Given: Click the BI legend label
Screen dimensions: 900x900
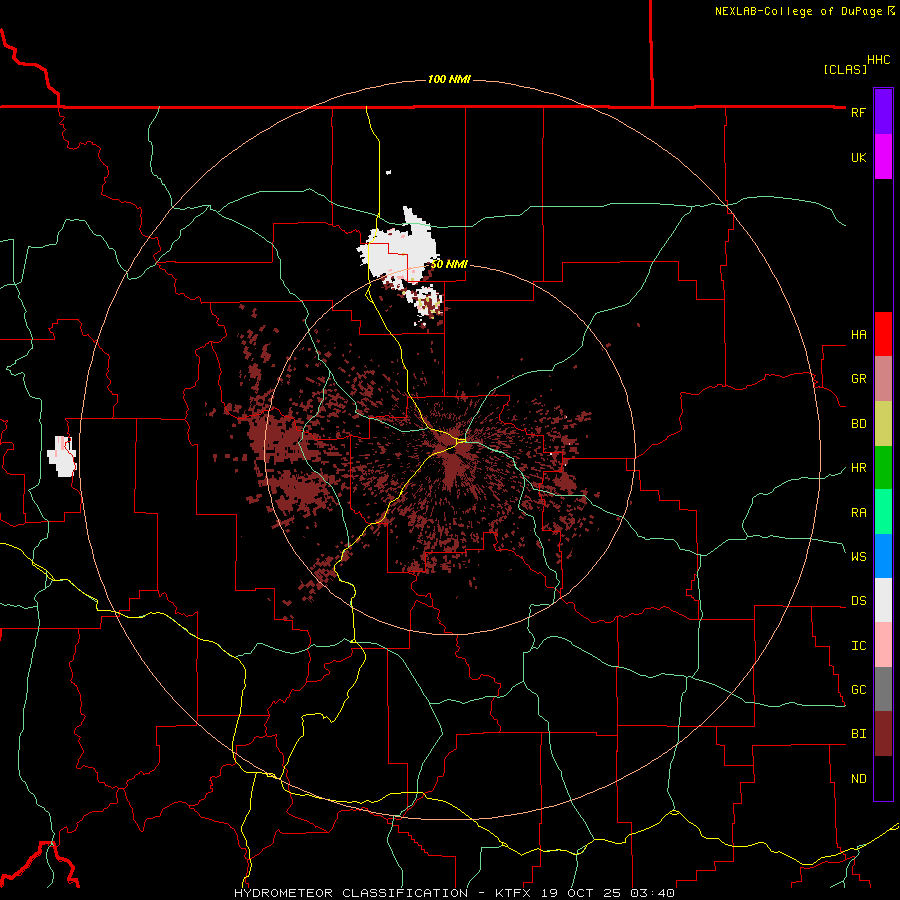Looking at the screenshot, I should (x=858, y=734).
